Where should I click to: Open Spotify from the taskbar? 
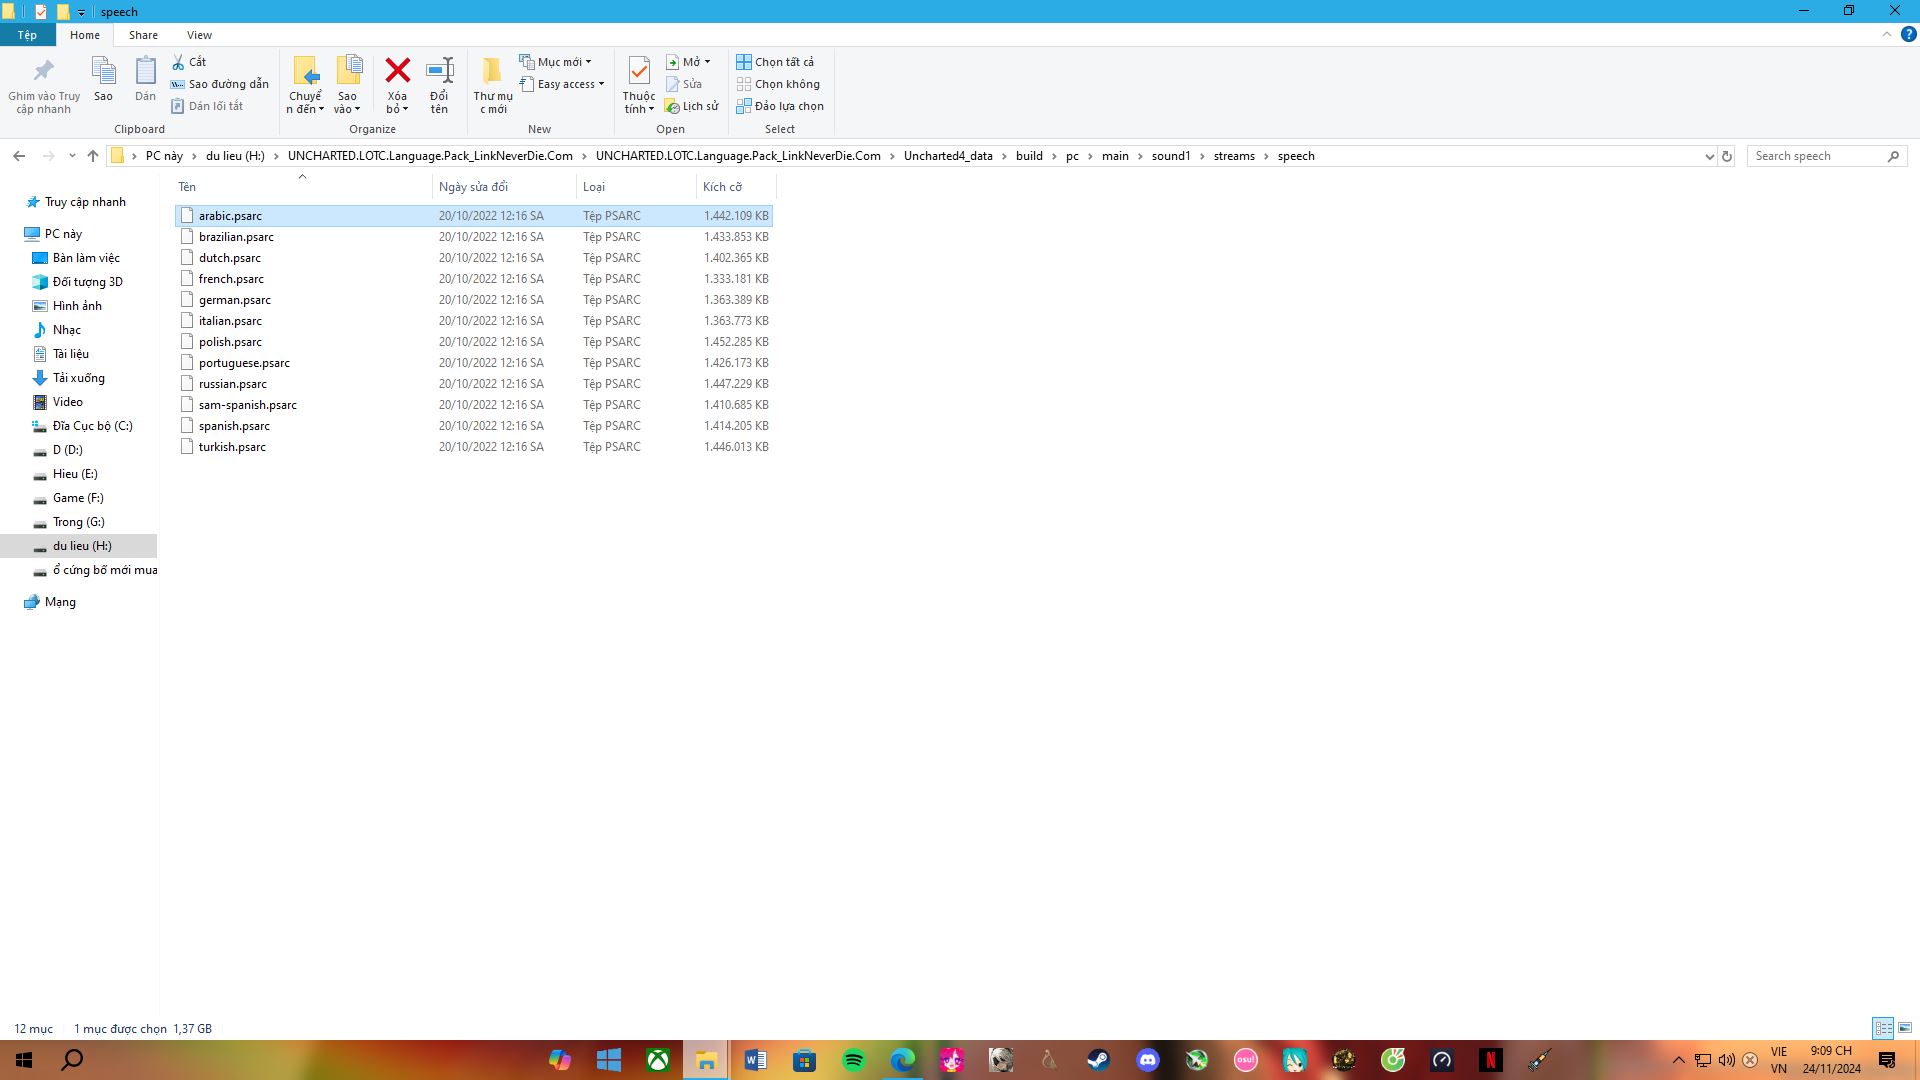[x=853, y=1060]
